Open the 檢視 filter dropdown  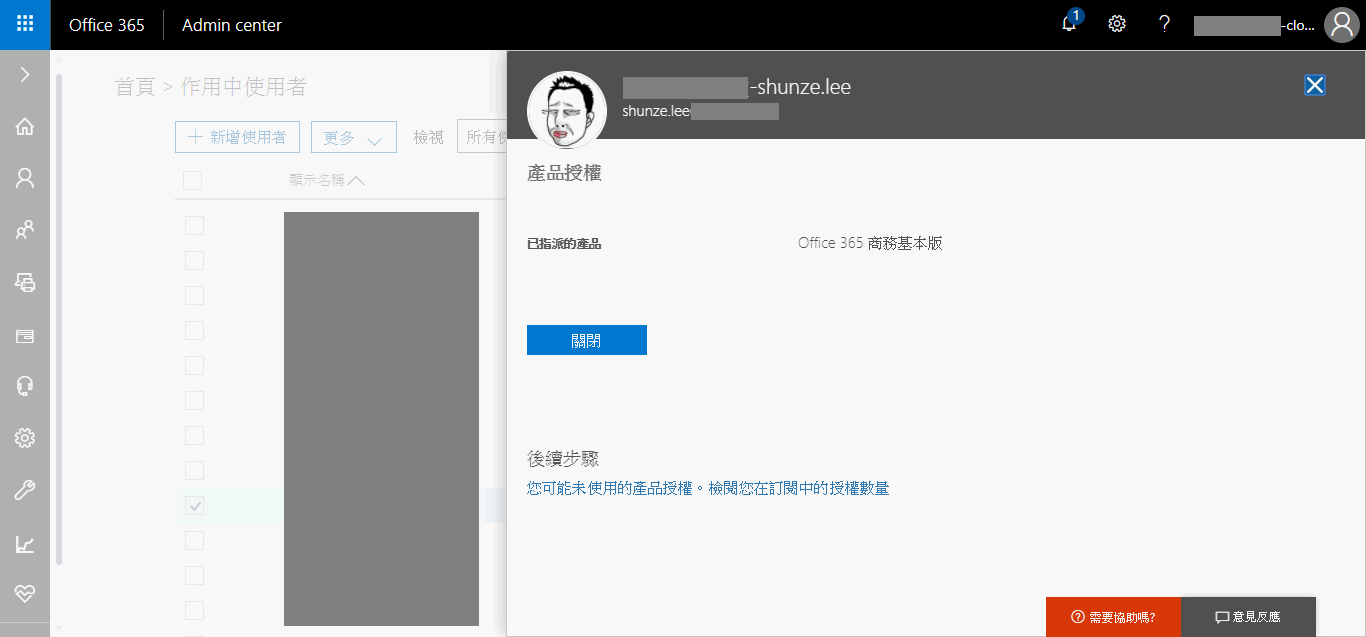point(482,137)
